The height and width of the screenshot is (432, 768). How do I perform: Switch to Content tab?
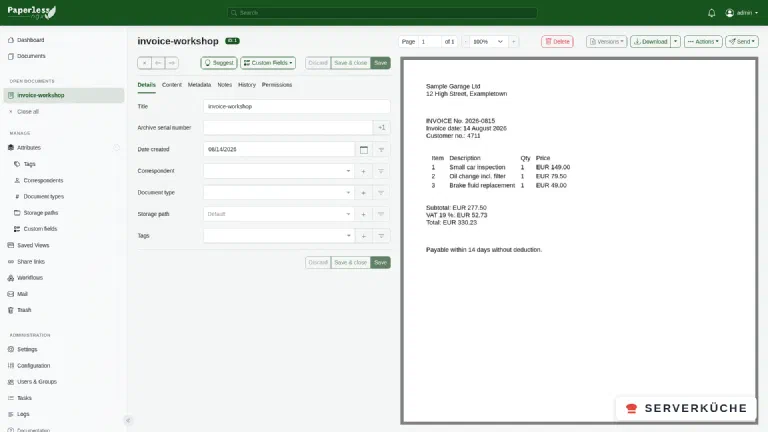(171, 85)
